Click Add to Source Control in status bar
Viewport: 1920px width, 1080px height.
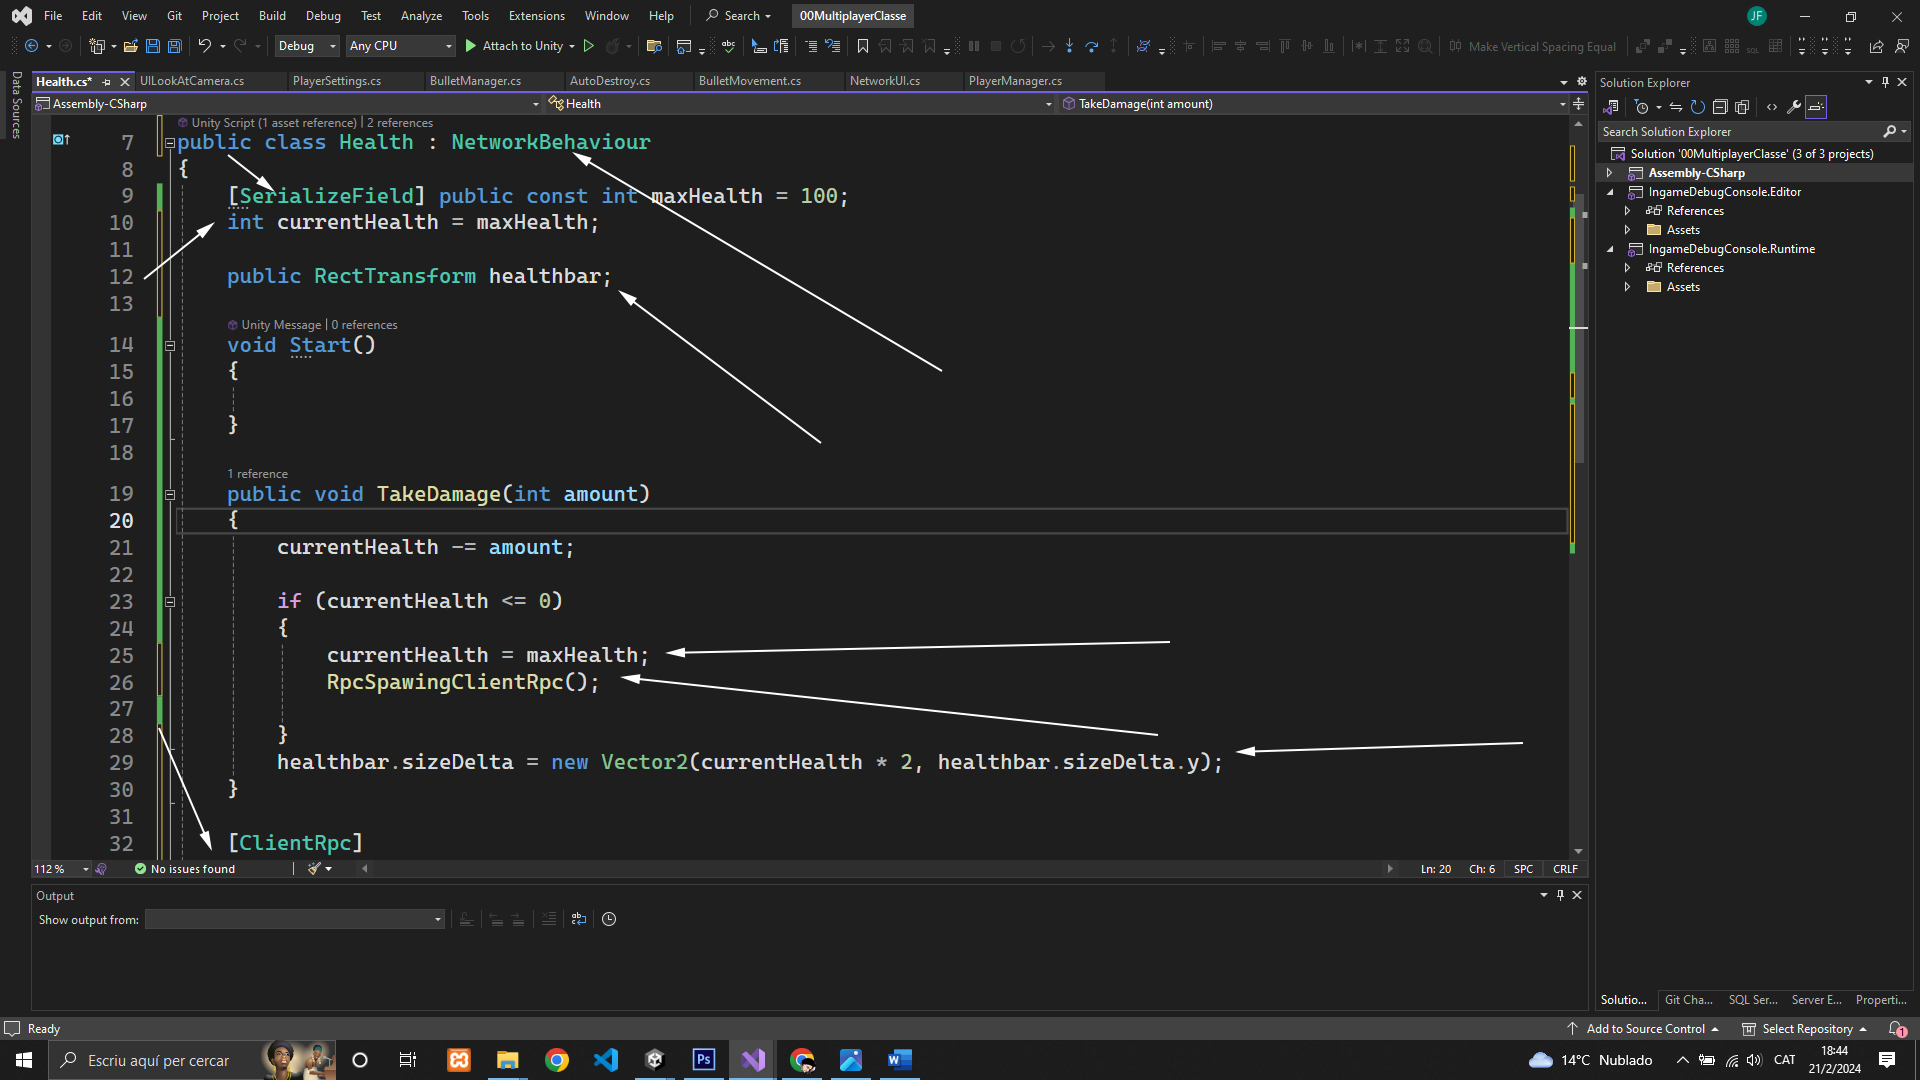(x=1644, y=1029)
